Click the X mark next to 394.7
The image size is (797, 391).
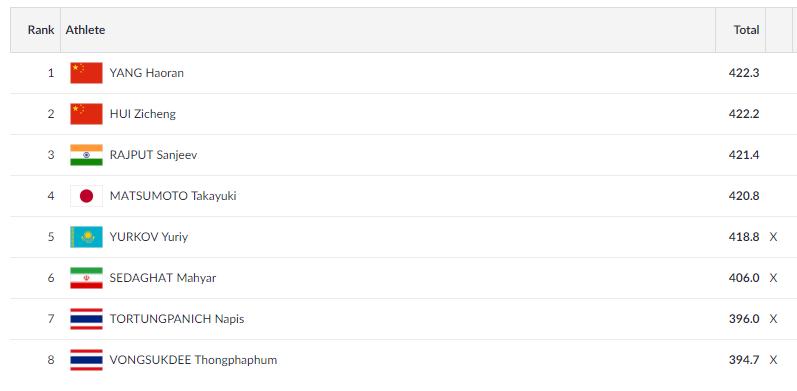pyautogui.click(x=773, y=360)
